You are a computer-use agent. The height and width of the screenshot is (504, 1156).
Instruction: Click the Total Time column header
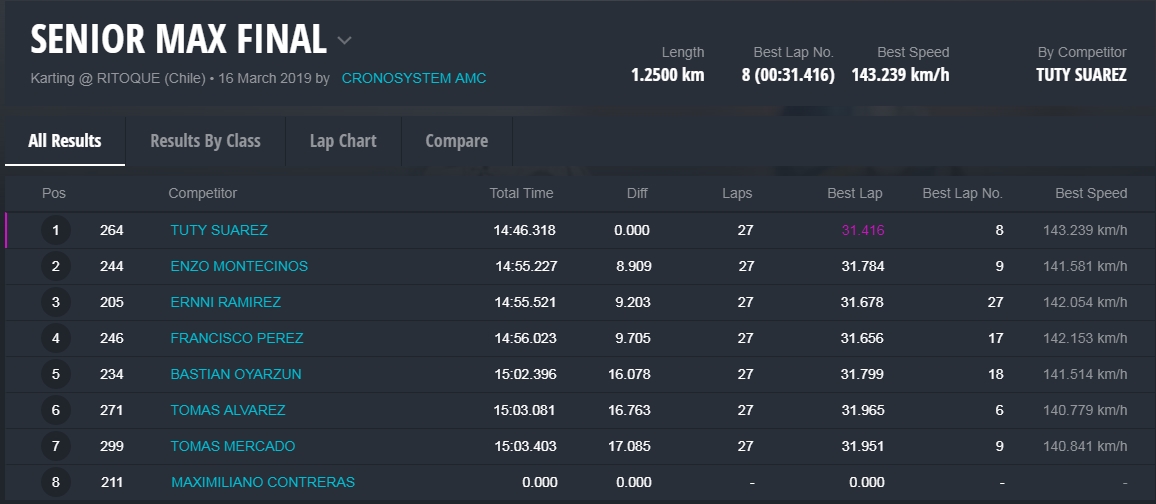pyautogui.click(x=521, y=193)
